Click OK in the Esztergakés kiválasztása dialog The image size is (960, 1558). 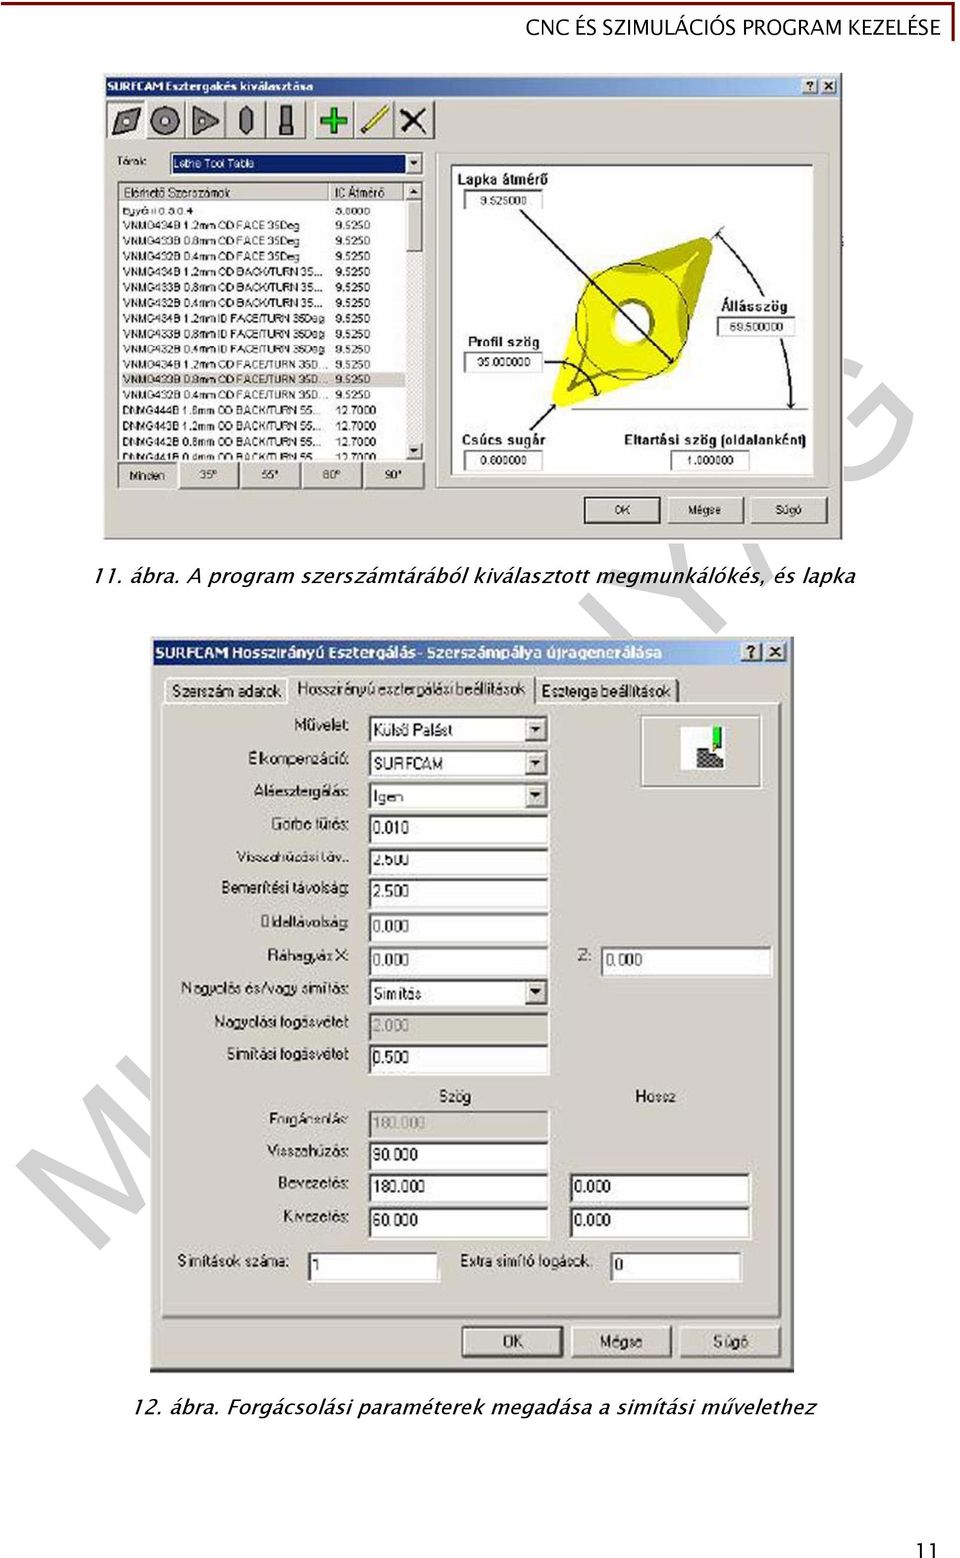click(x=622, y=510)
